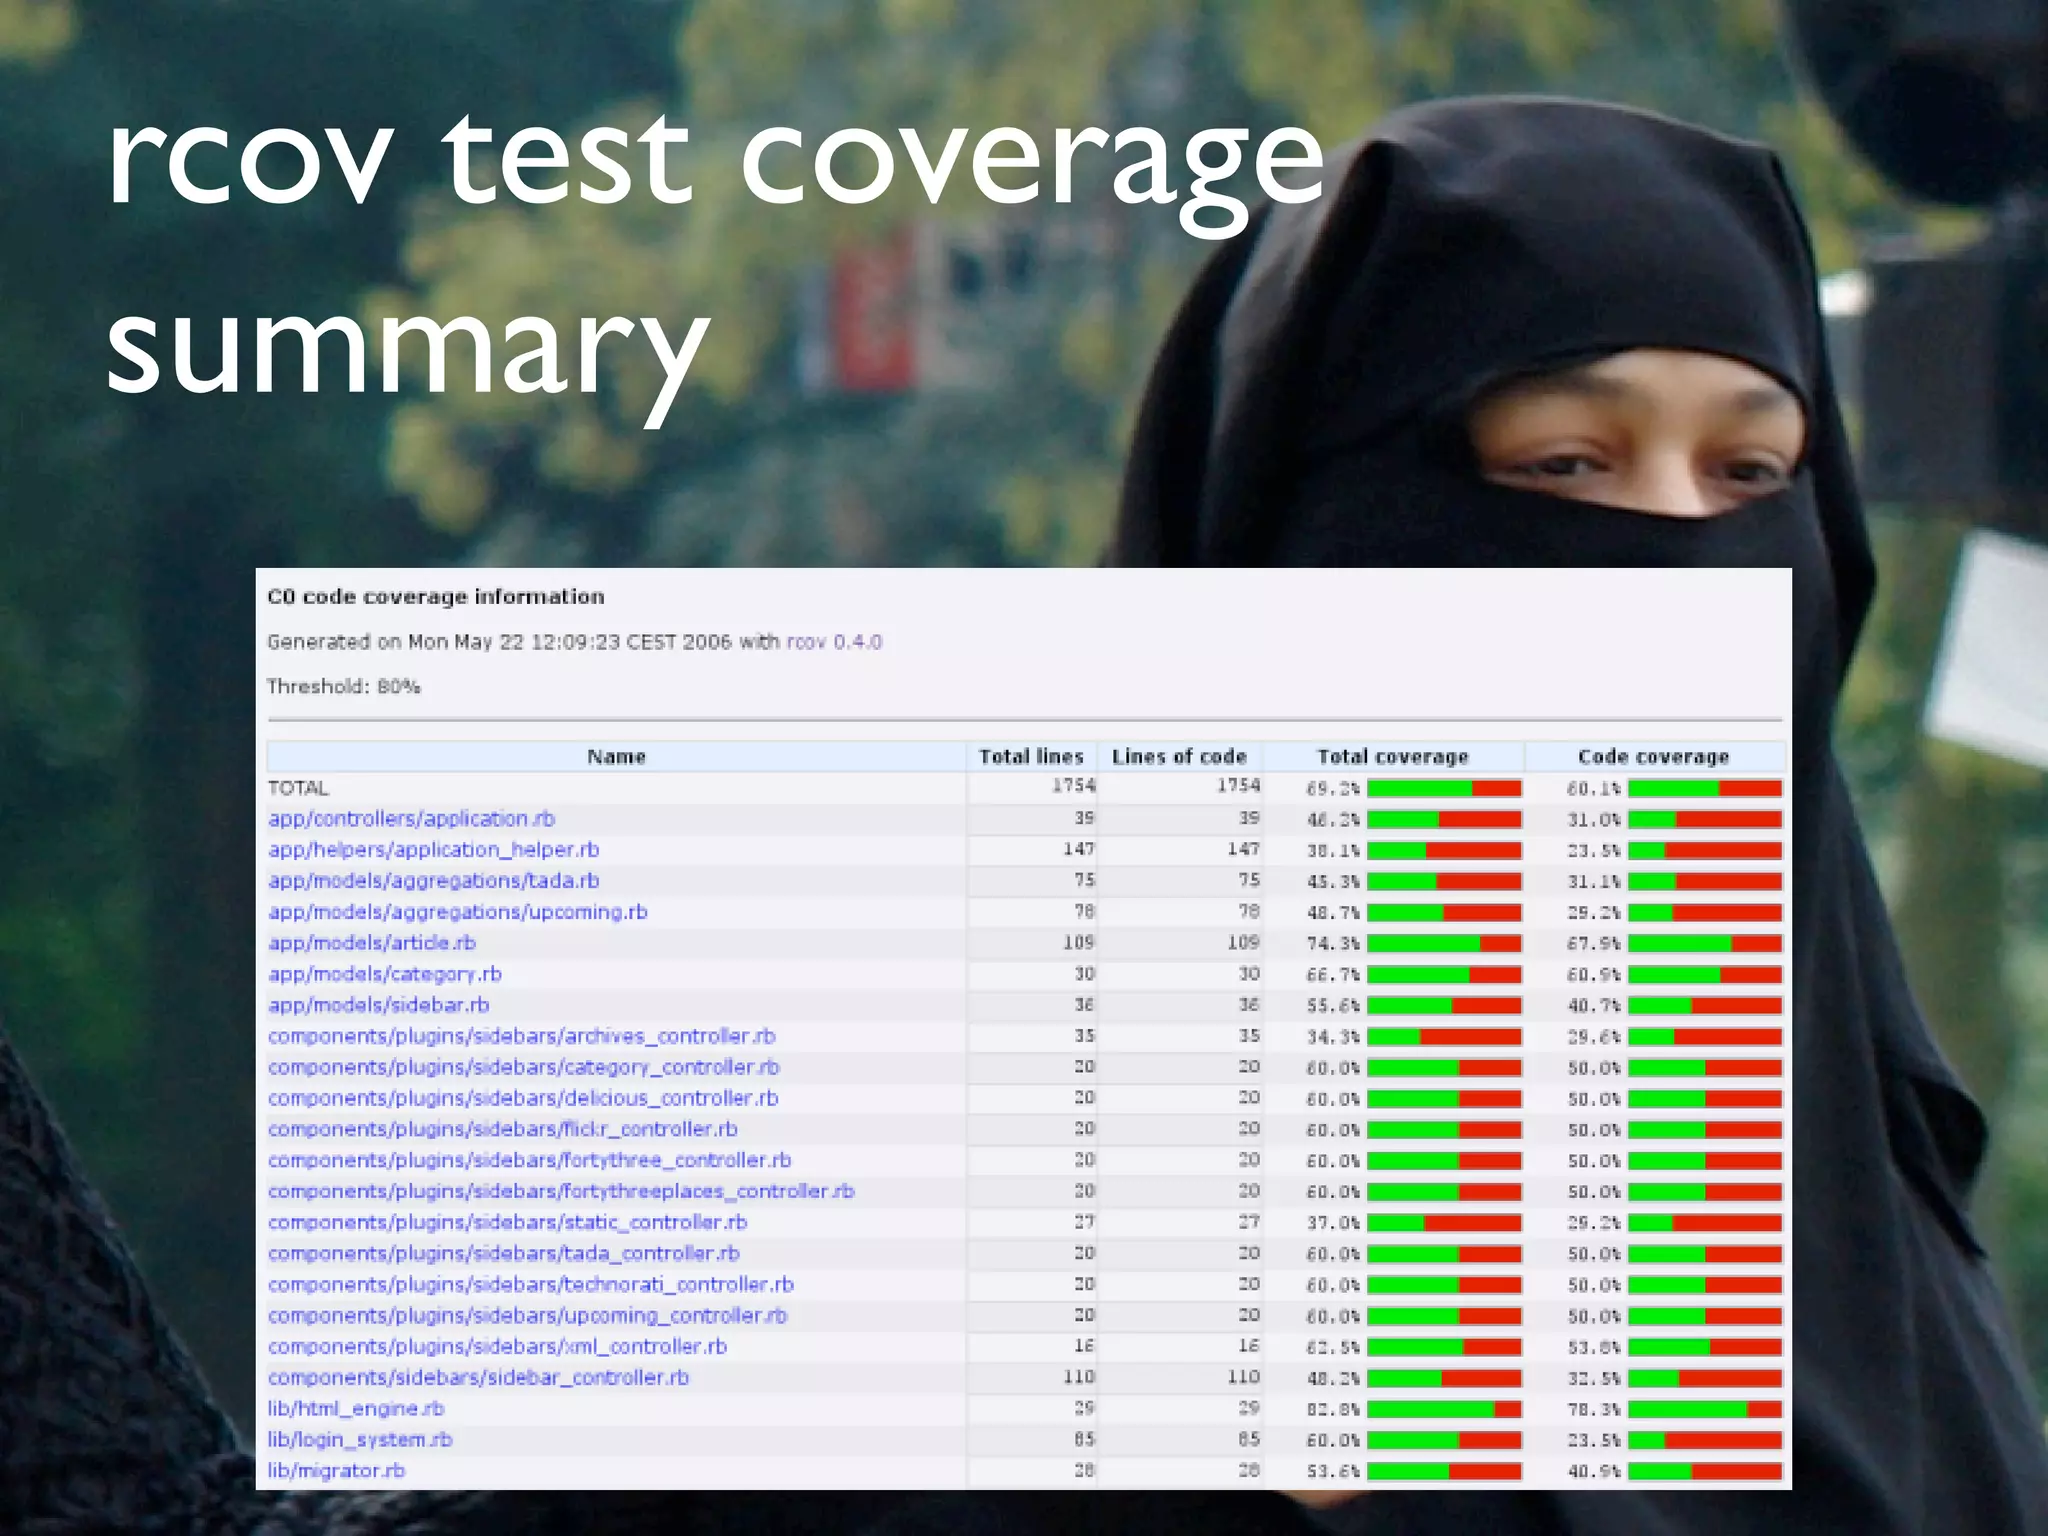
Task: Select app/models/aggregations/upcoming.rb link
Action: point(457,912)
